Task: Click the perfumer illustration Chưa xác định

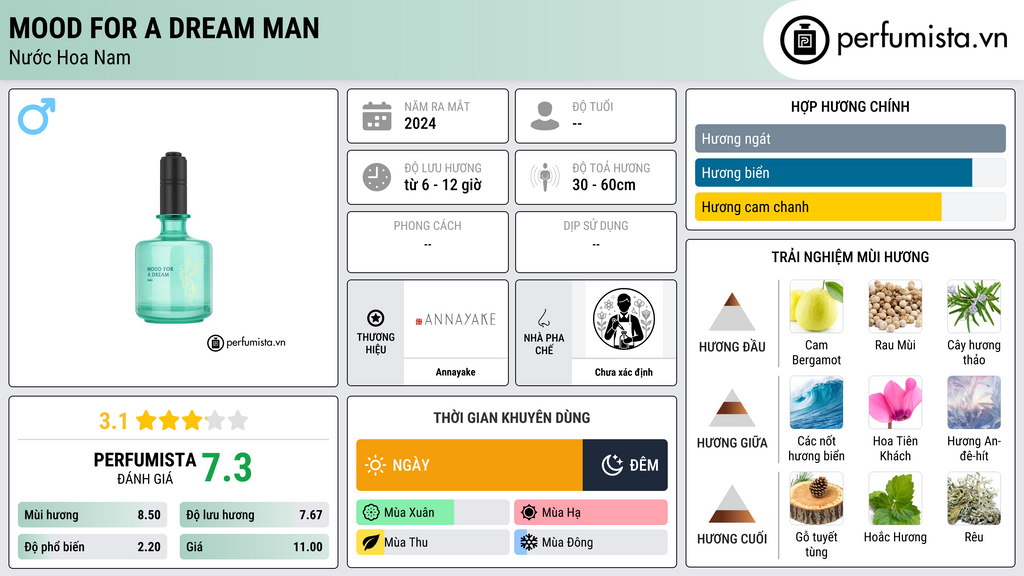Action: tap(624, 319)
